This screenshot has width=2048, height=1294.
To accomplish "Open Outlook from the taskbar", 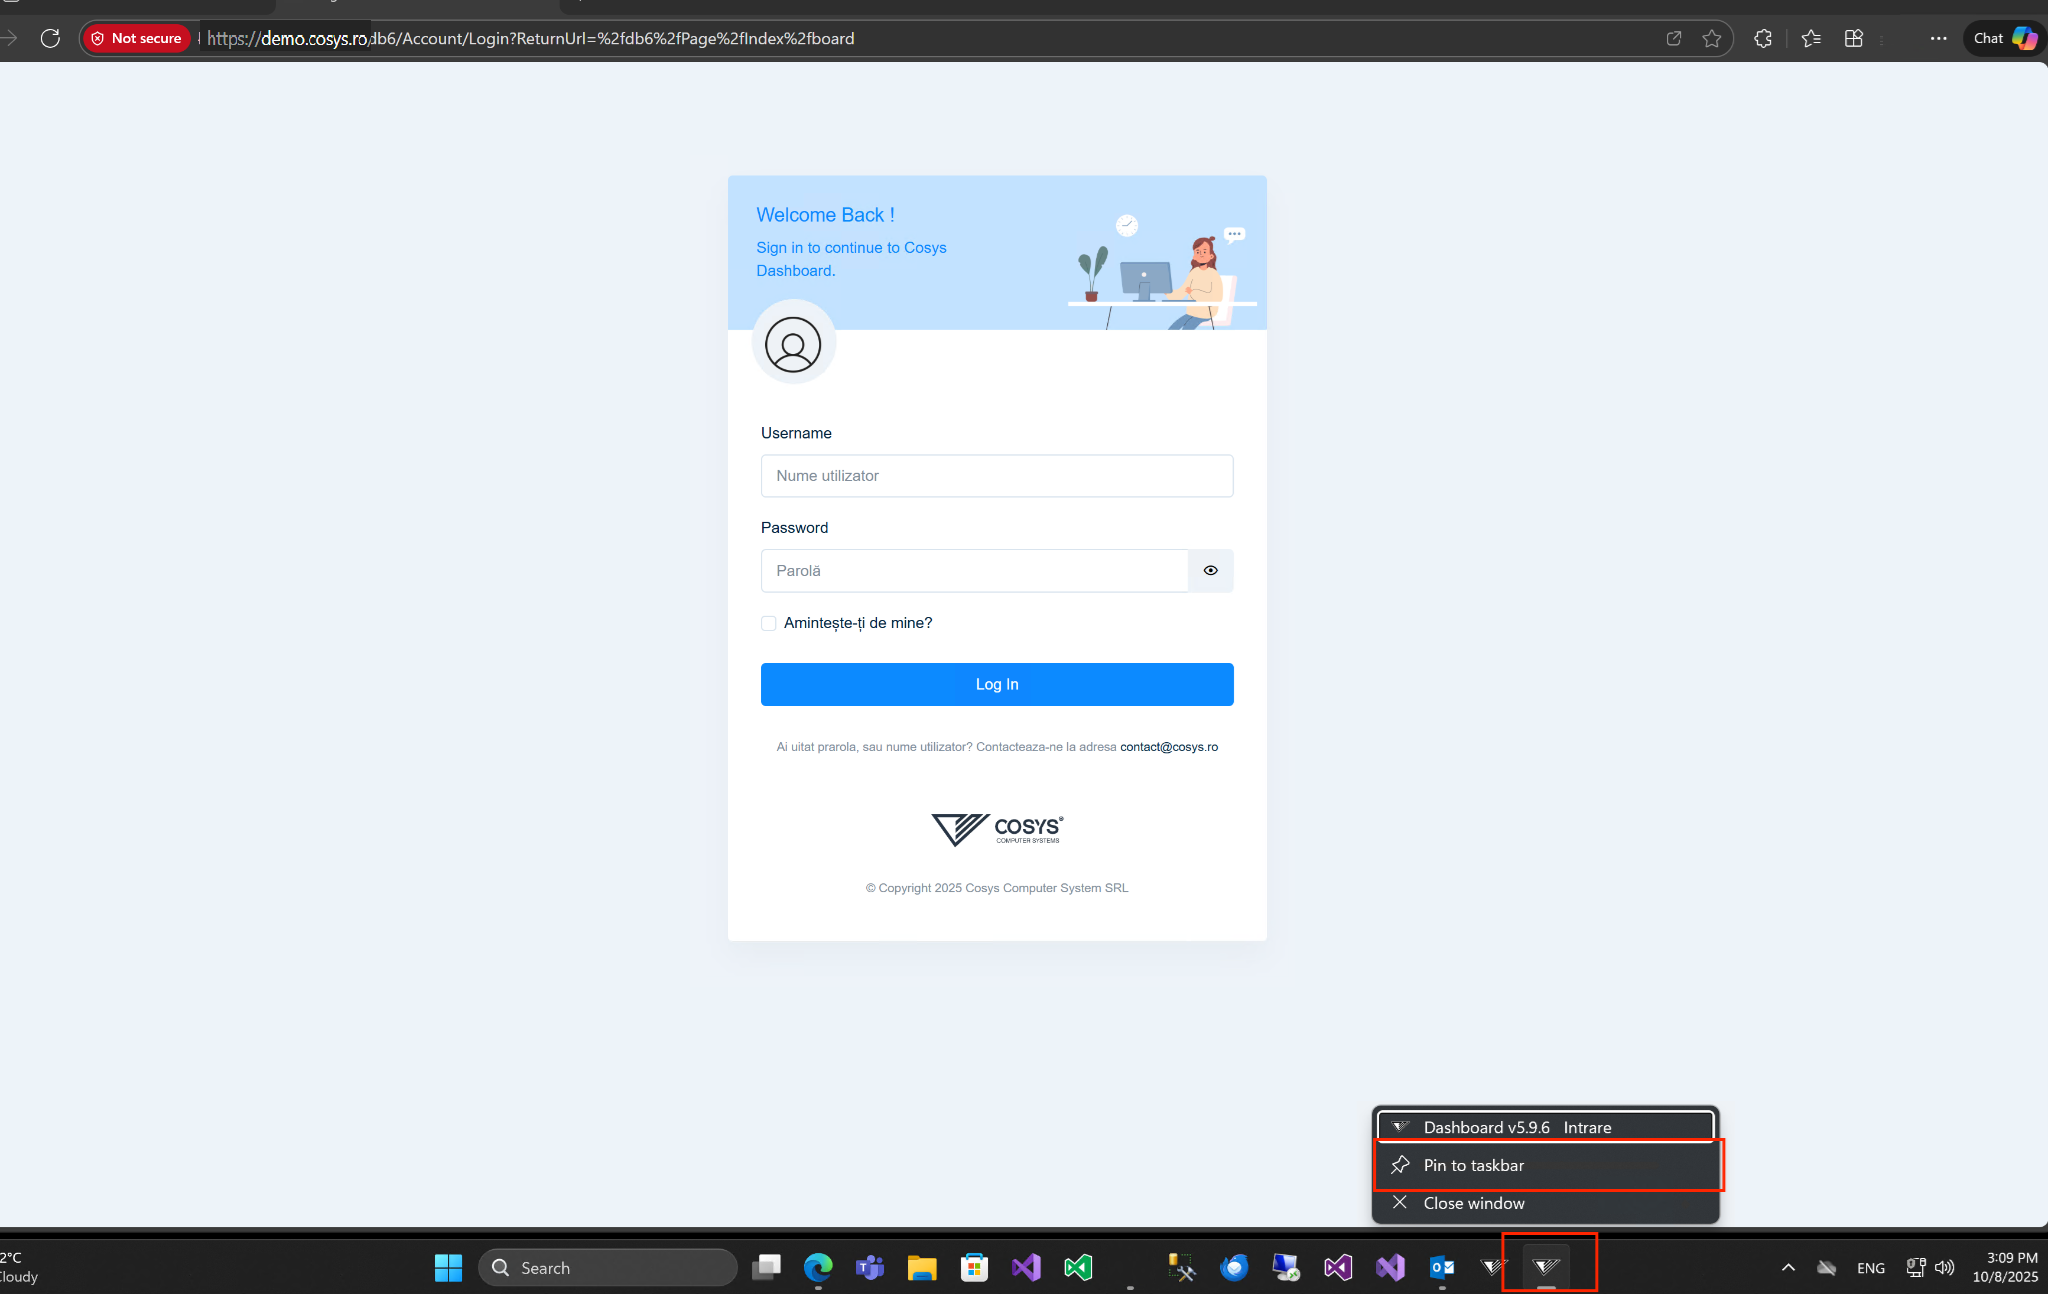I will pyautogui.click(x=1442, y=1268).
